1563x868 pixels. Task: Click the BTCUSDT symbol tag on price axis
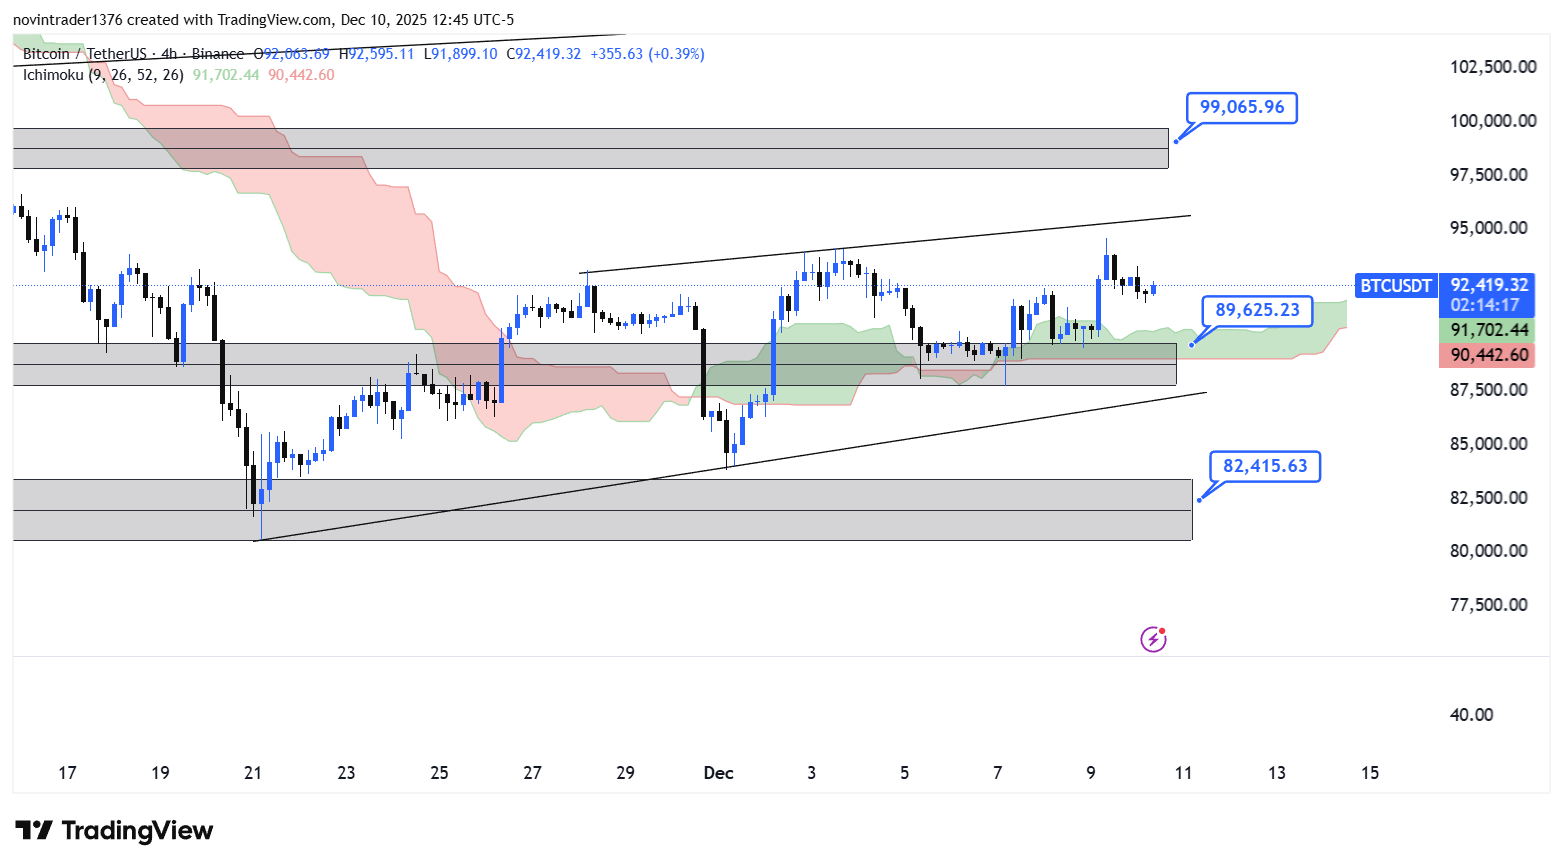pos(1395,286)
